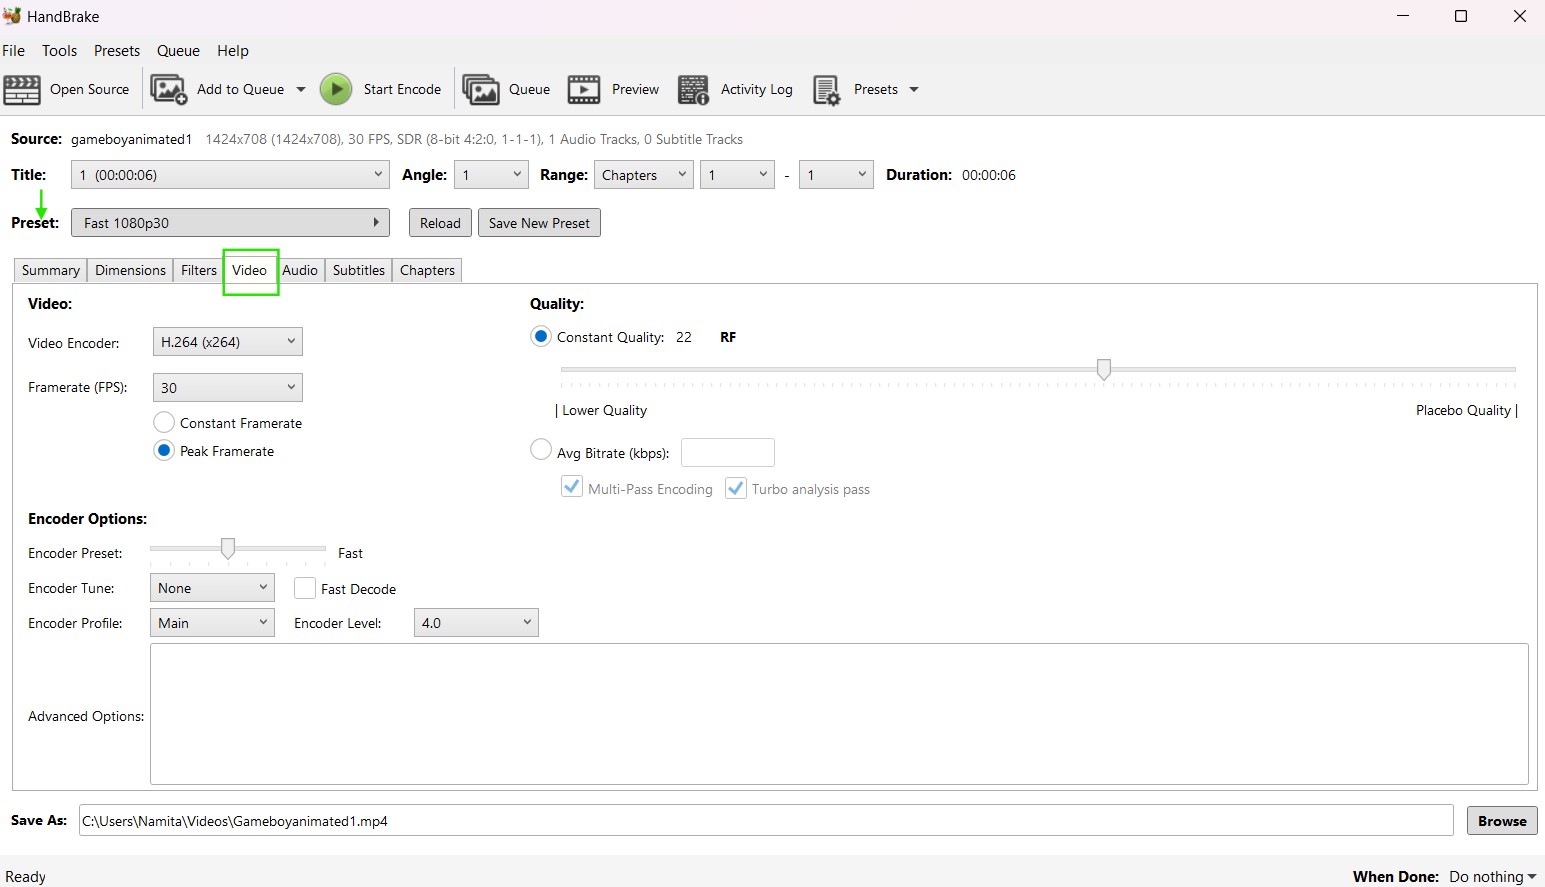Viewport: 1545px width, 887px height.
Task: Expand the Presets toolbar dropdown arrow
Action: [x=913, y=89]
